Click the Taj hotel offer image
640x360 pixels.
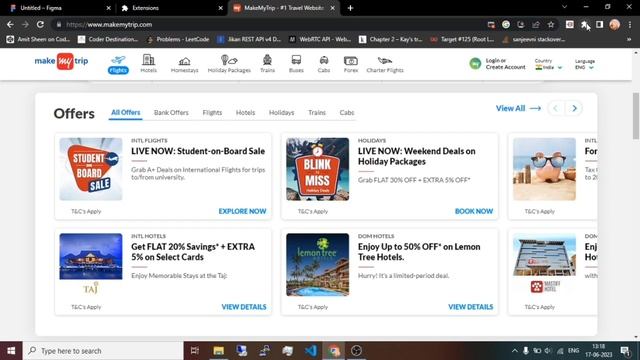tap(91, 264)
